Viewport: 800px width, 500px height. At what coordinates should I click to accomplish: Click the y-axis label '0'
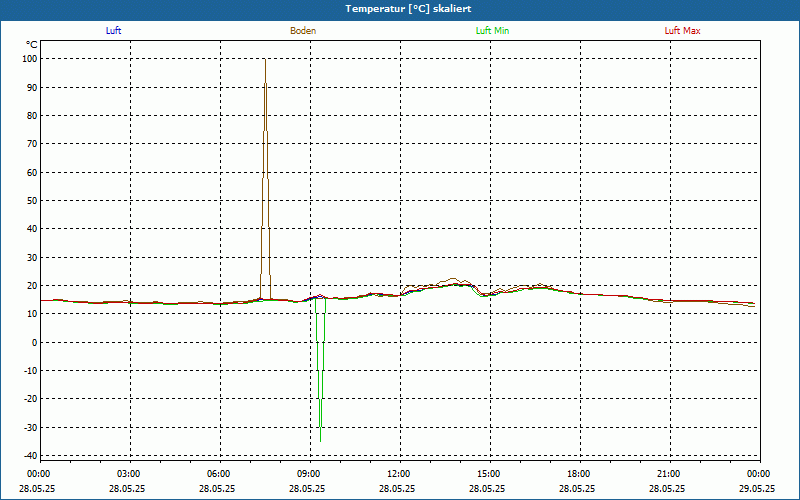35,342
